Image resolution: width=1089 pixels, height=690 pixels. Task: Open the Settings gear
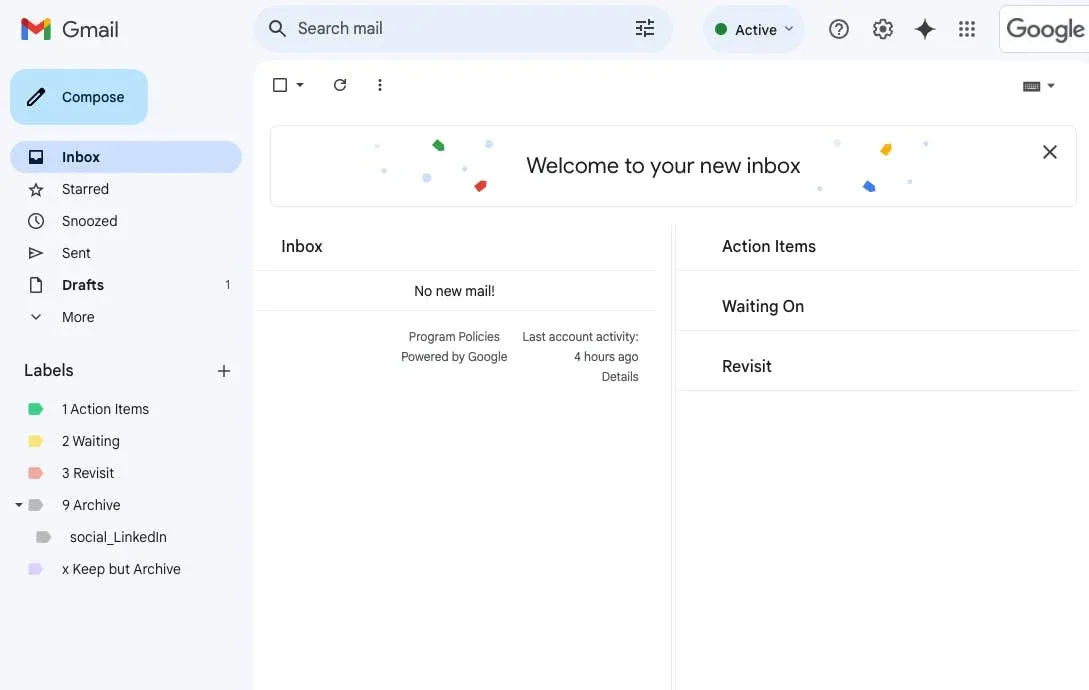pyautogui.click(x=882, y=29)
